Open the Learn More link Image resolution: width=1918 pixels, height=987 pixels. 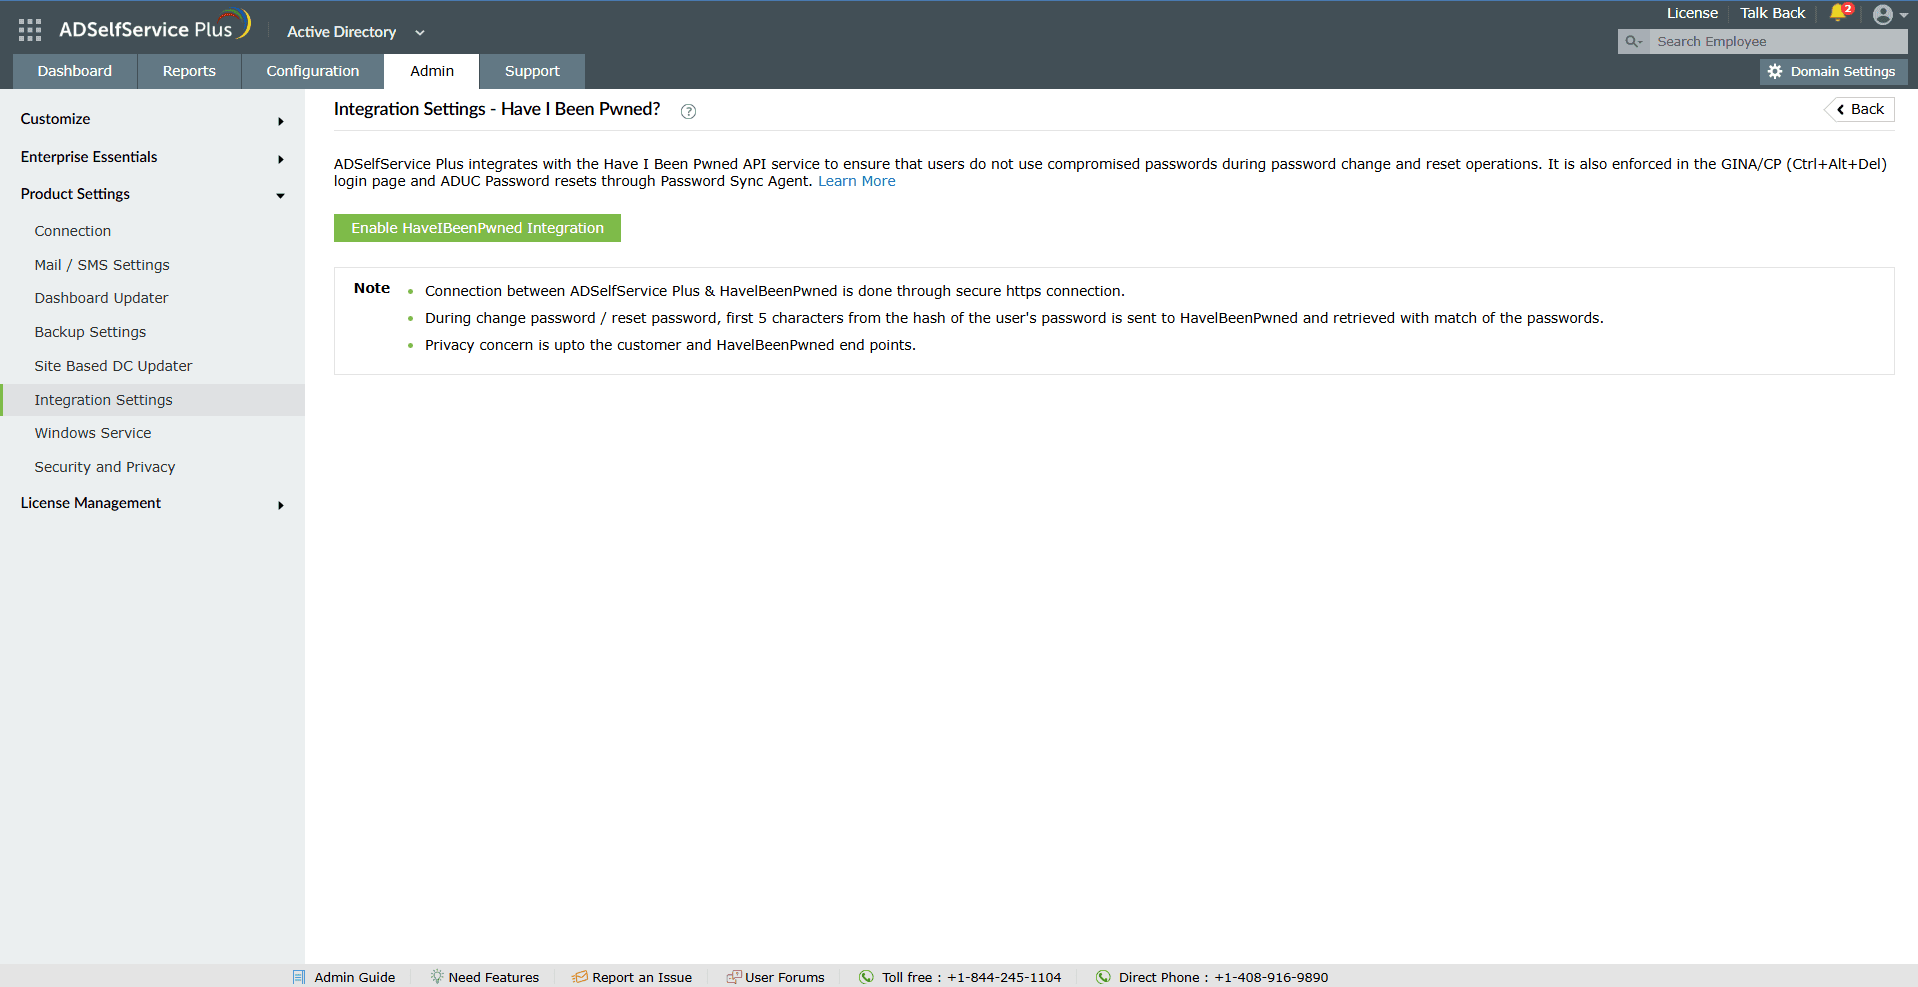point(856,181)
